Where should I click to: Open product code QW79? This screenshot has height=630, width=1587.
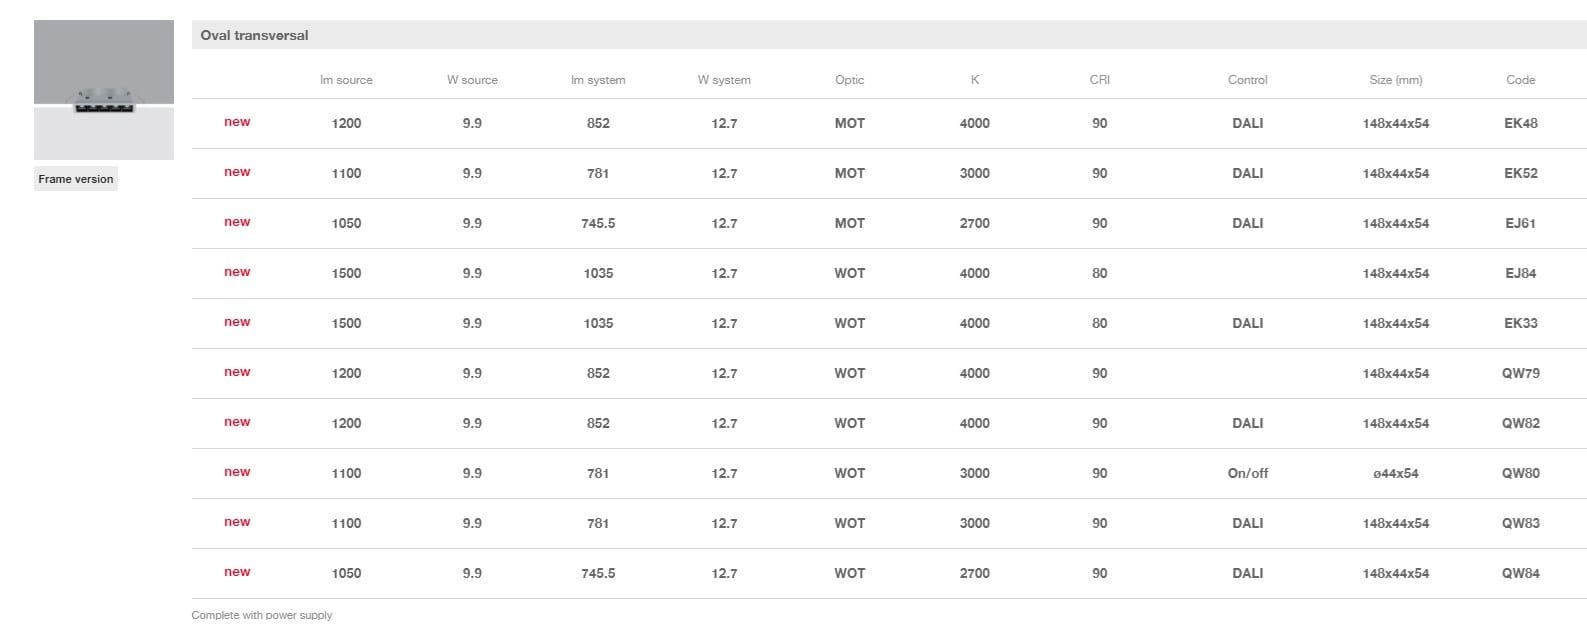pos(1520,373)
